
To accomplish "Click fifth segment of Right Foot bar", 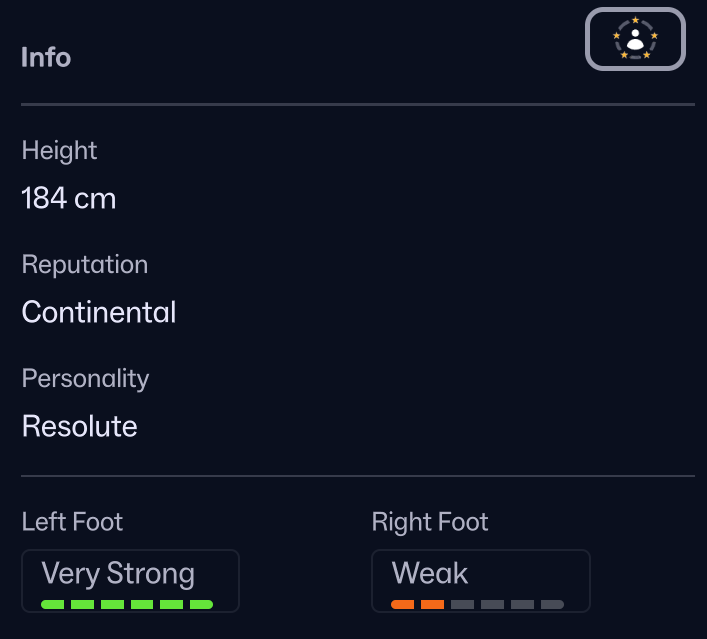I will coord(522,605).
